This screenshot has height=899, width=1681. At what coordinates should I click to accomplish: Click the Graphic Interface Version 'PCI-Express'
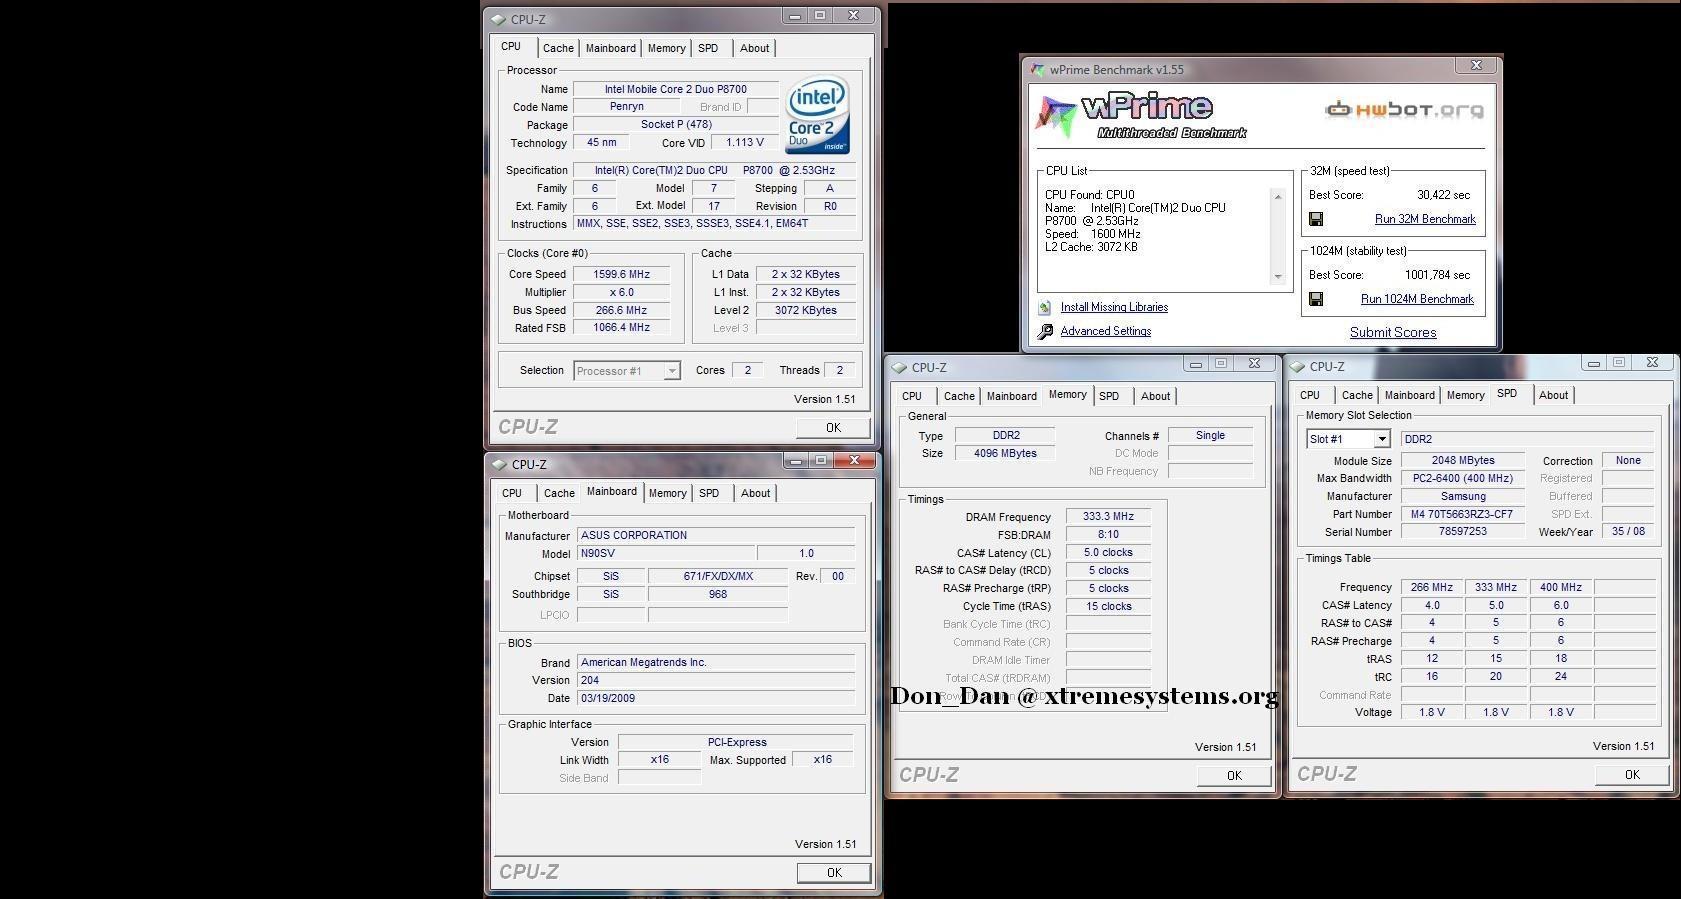click(736, 743)
